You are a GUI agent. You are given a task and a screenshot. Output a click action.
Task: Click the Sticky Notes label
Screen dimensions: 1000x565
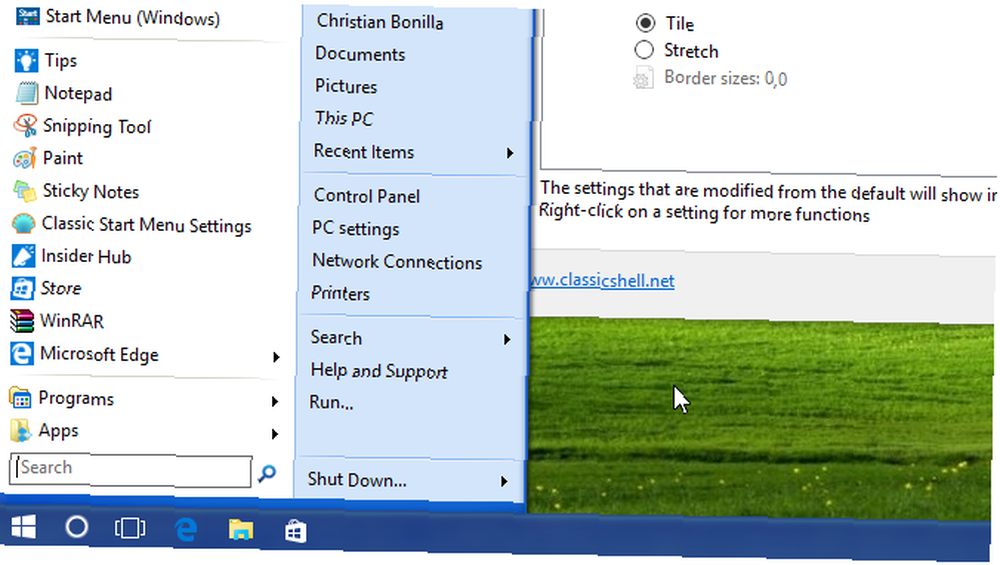pos(91,191)
